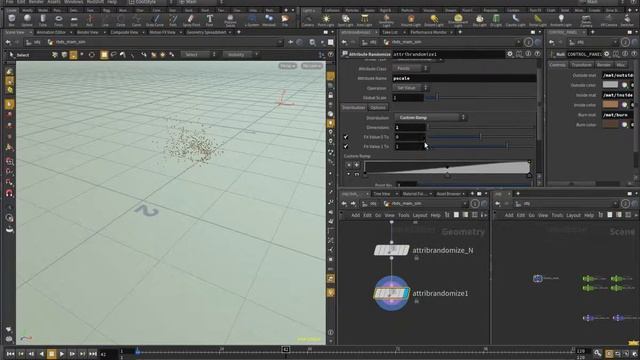Click the display options icon at viewport right edge
The width and height of the screenshot is (640, 360).
click(x=331, y=76)
